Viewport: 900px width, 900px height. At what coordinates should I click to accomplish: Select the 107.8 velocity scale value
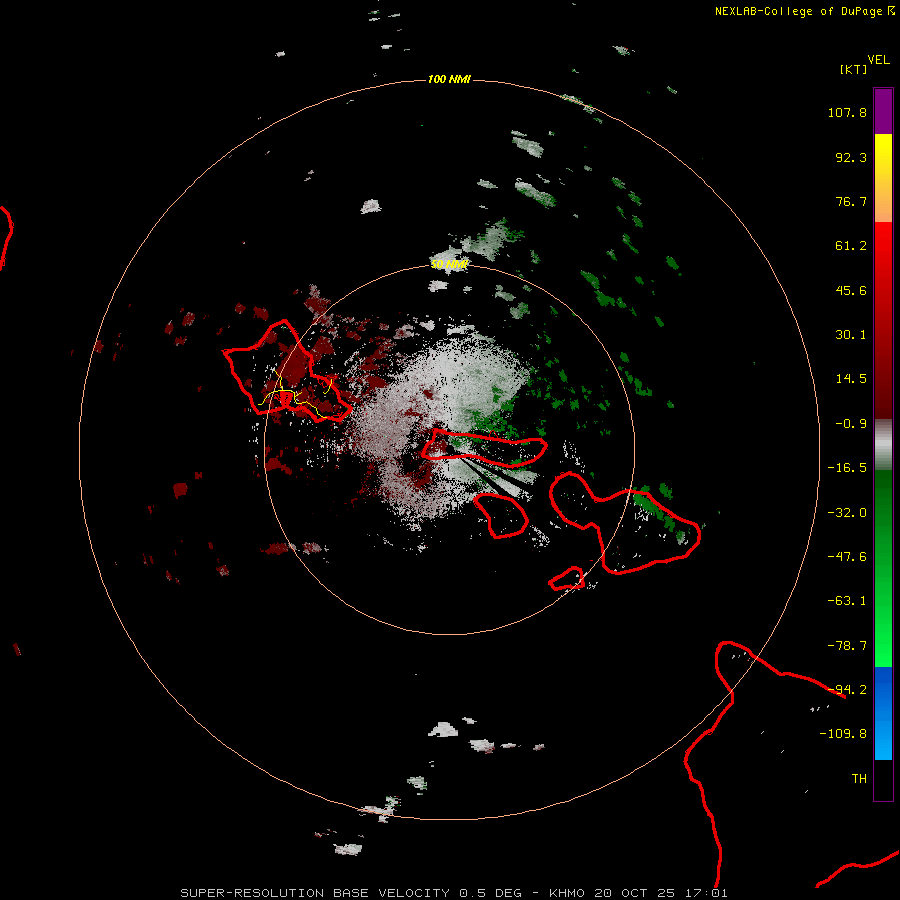pyautogui.click(x=847, y=112)
